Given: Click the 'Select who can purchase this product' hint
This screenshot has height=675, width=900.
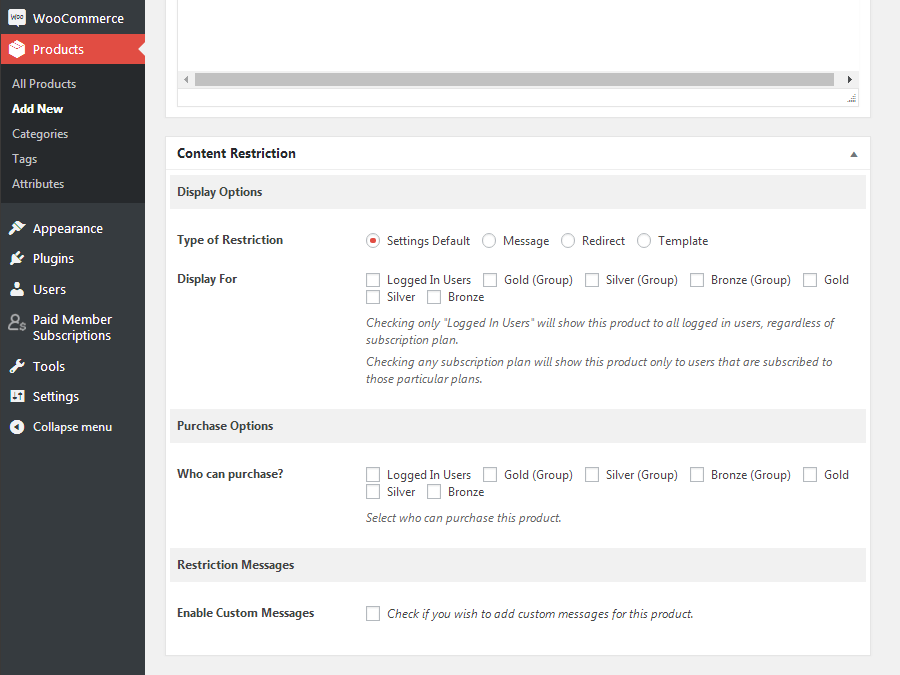Looking at the screenshot, I should 464,518.
